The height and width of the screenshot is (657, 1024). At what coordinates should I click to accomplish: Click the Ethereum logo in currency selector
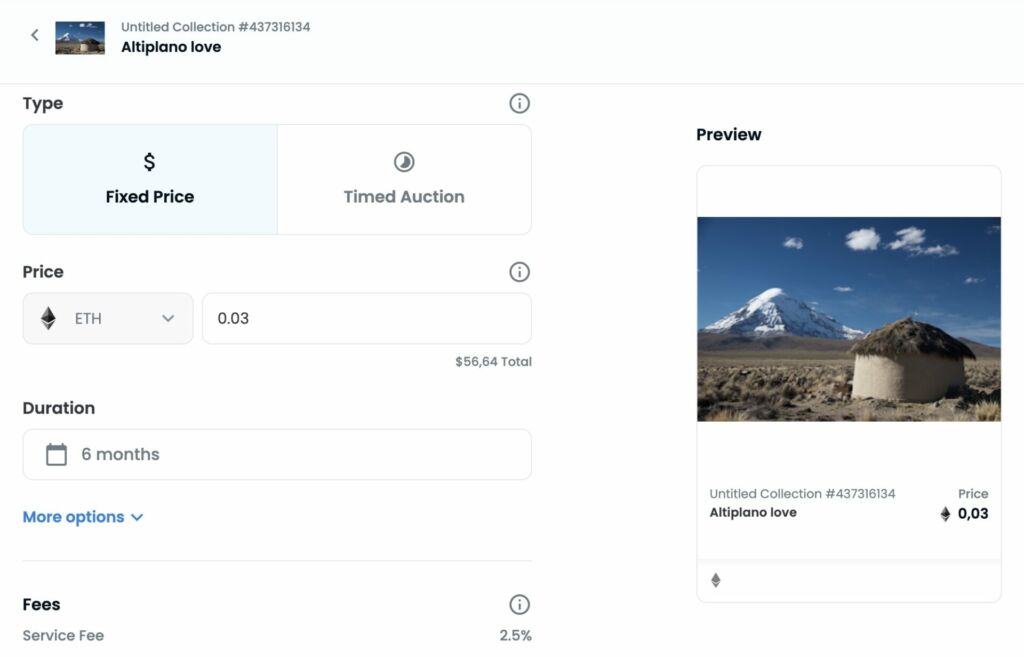click(x=48, y=318)
